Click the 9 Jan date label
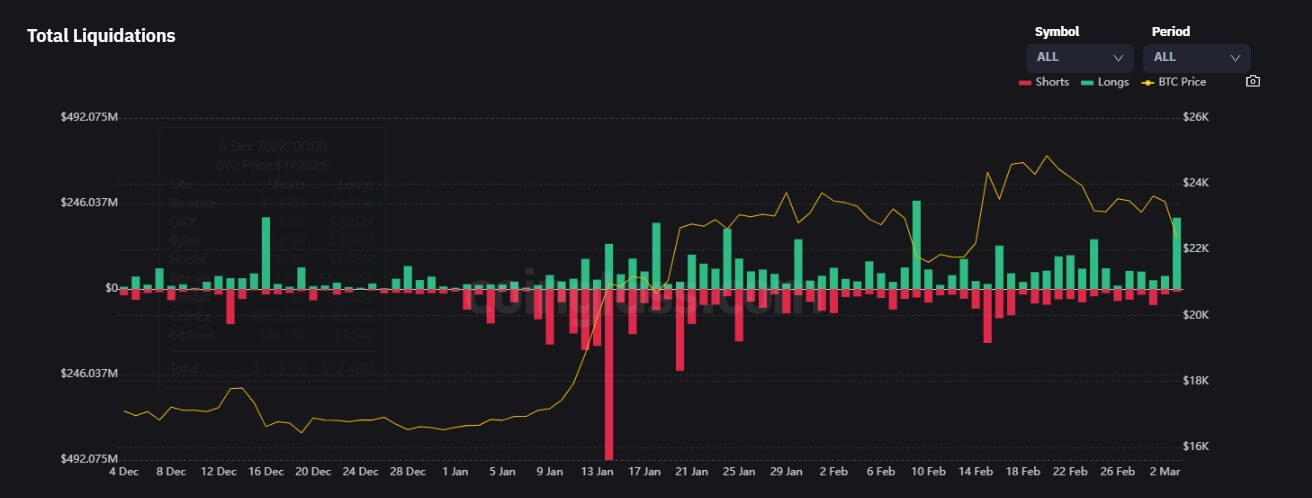 pyautogui.click(x=550, y=470)
